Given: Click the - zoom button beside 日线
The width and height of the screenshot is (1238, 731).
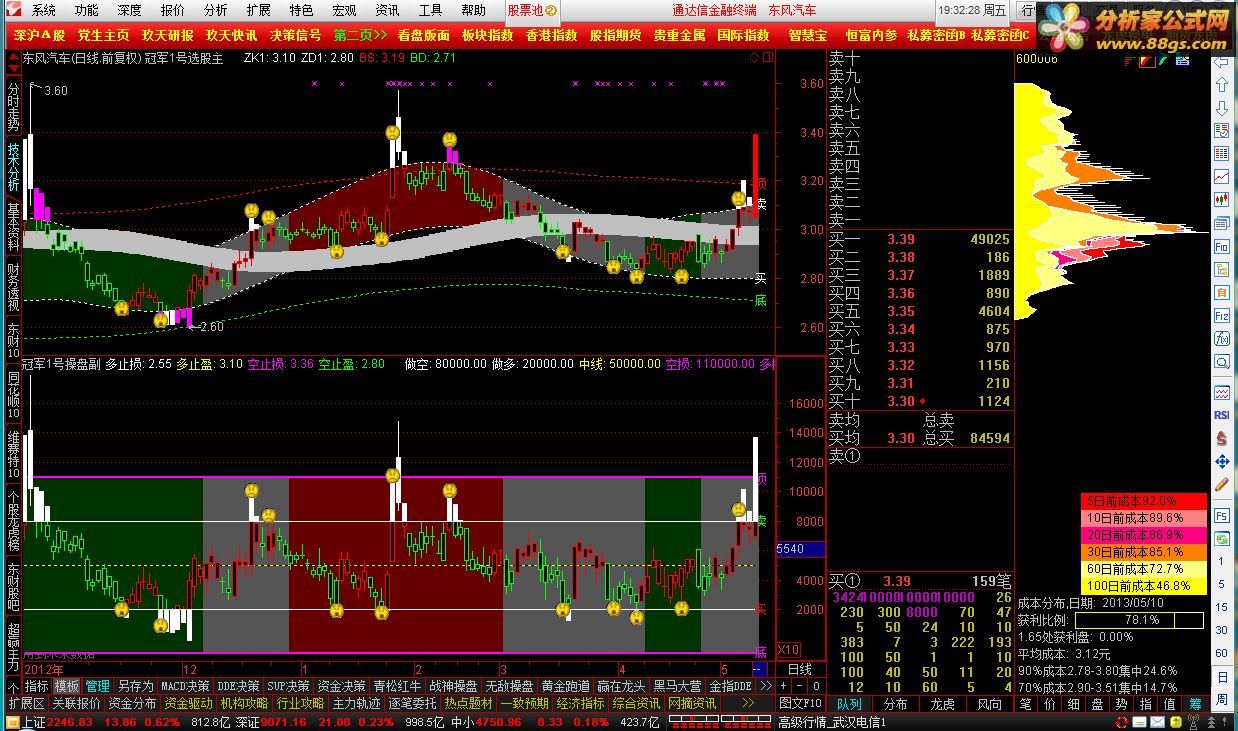Looking at the screenshot, I should 798,686.
